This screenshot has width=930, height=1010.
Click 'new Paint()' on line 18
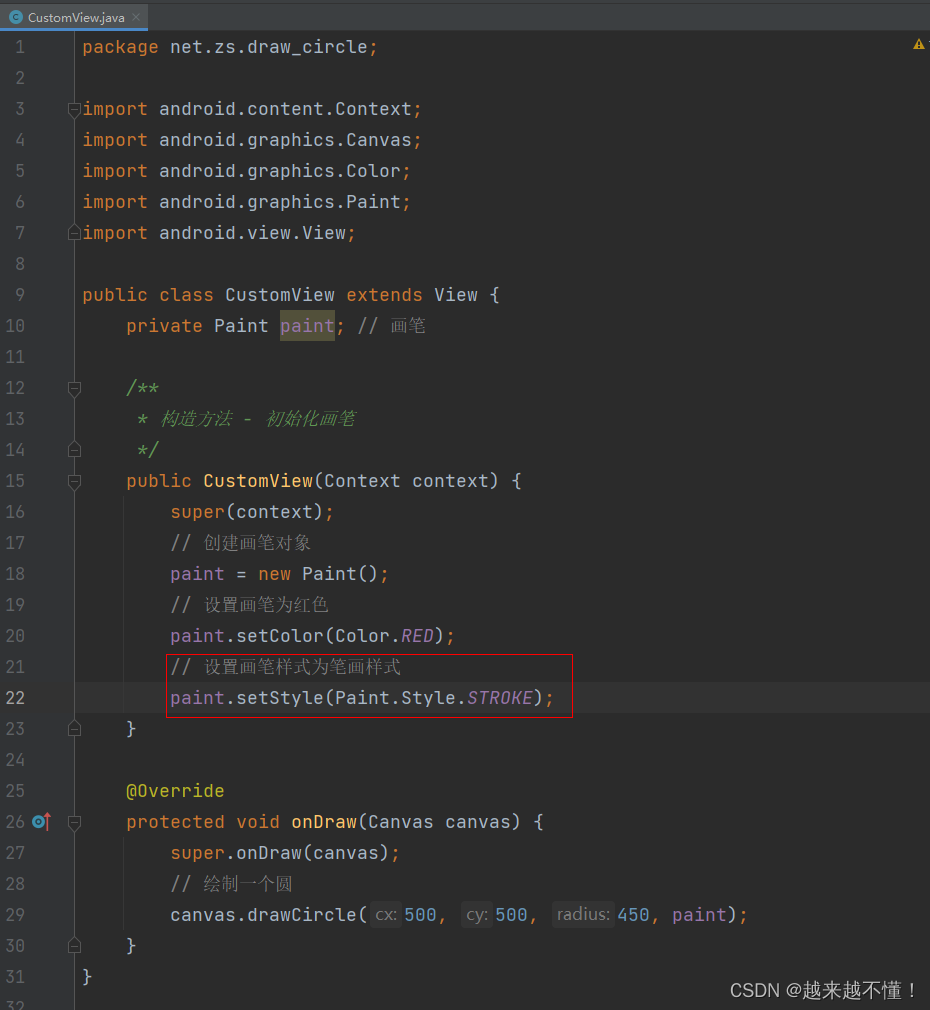point(318,574)
